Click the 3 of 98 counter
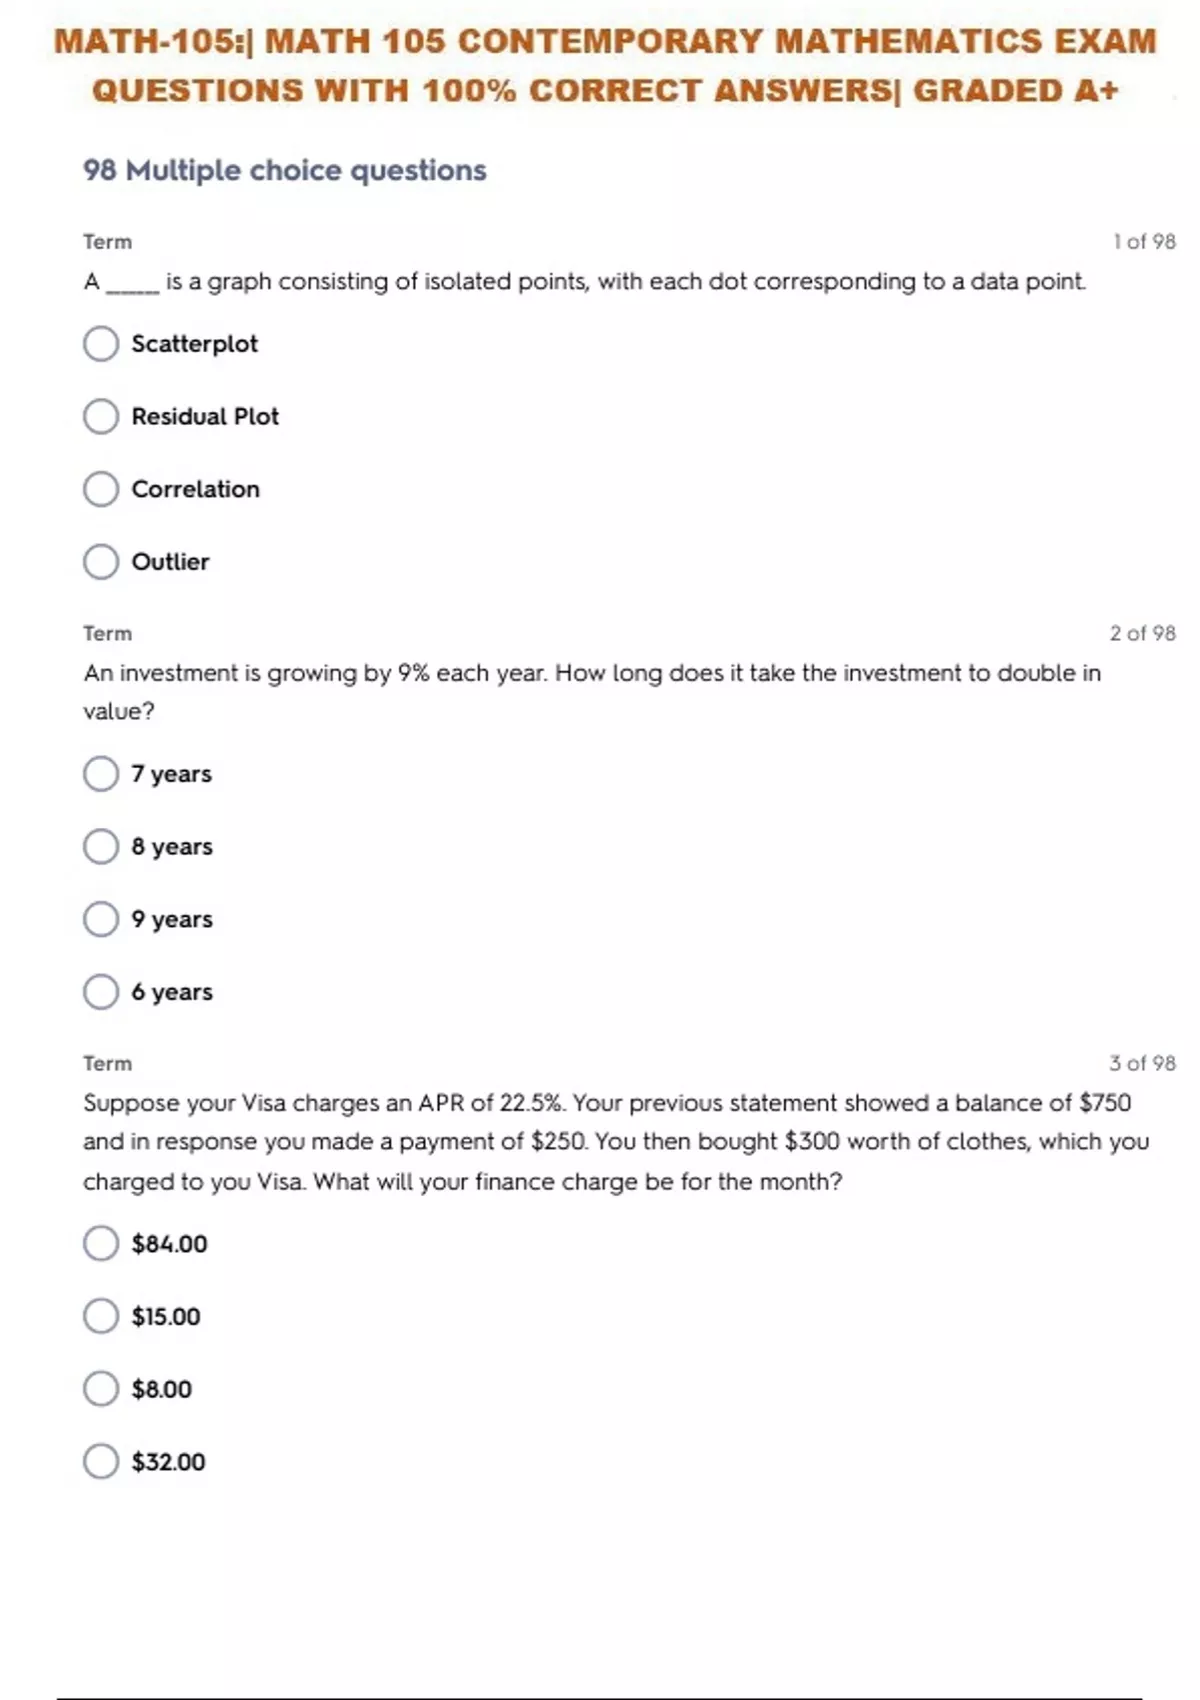This screenshot has height=1700, width=1200. coord(1142,1063)
